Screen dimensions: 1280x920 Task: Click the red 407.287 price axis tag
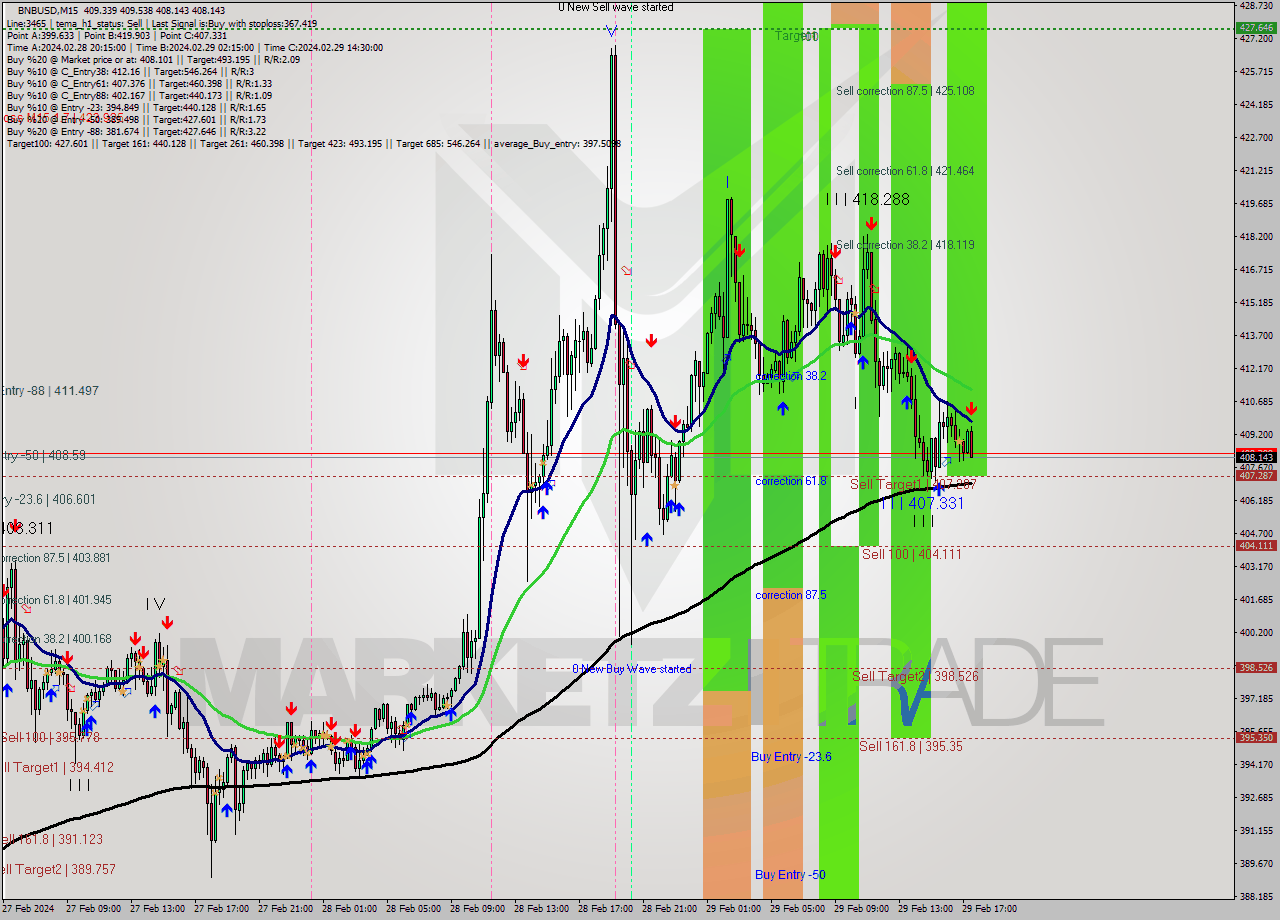coord(1256,476)
